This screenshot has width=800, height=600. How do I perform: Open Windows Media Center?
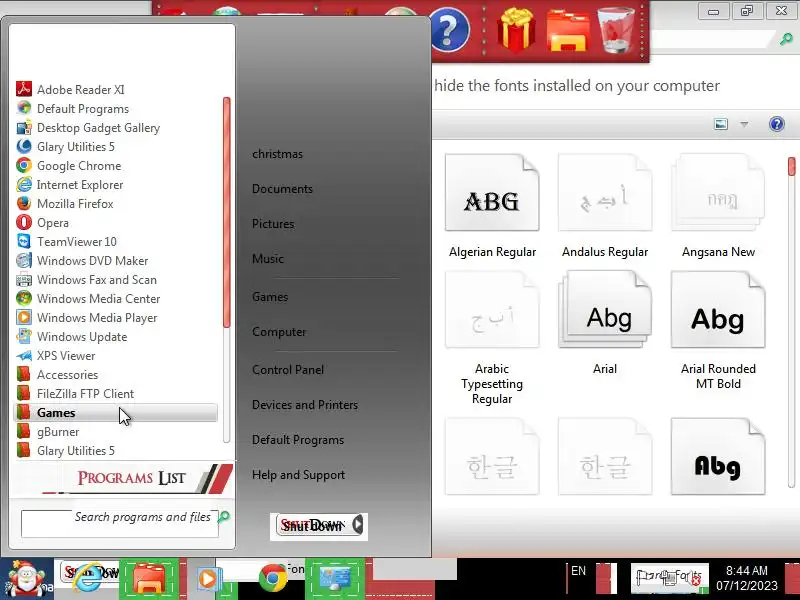tap(88, 298)
